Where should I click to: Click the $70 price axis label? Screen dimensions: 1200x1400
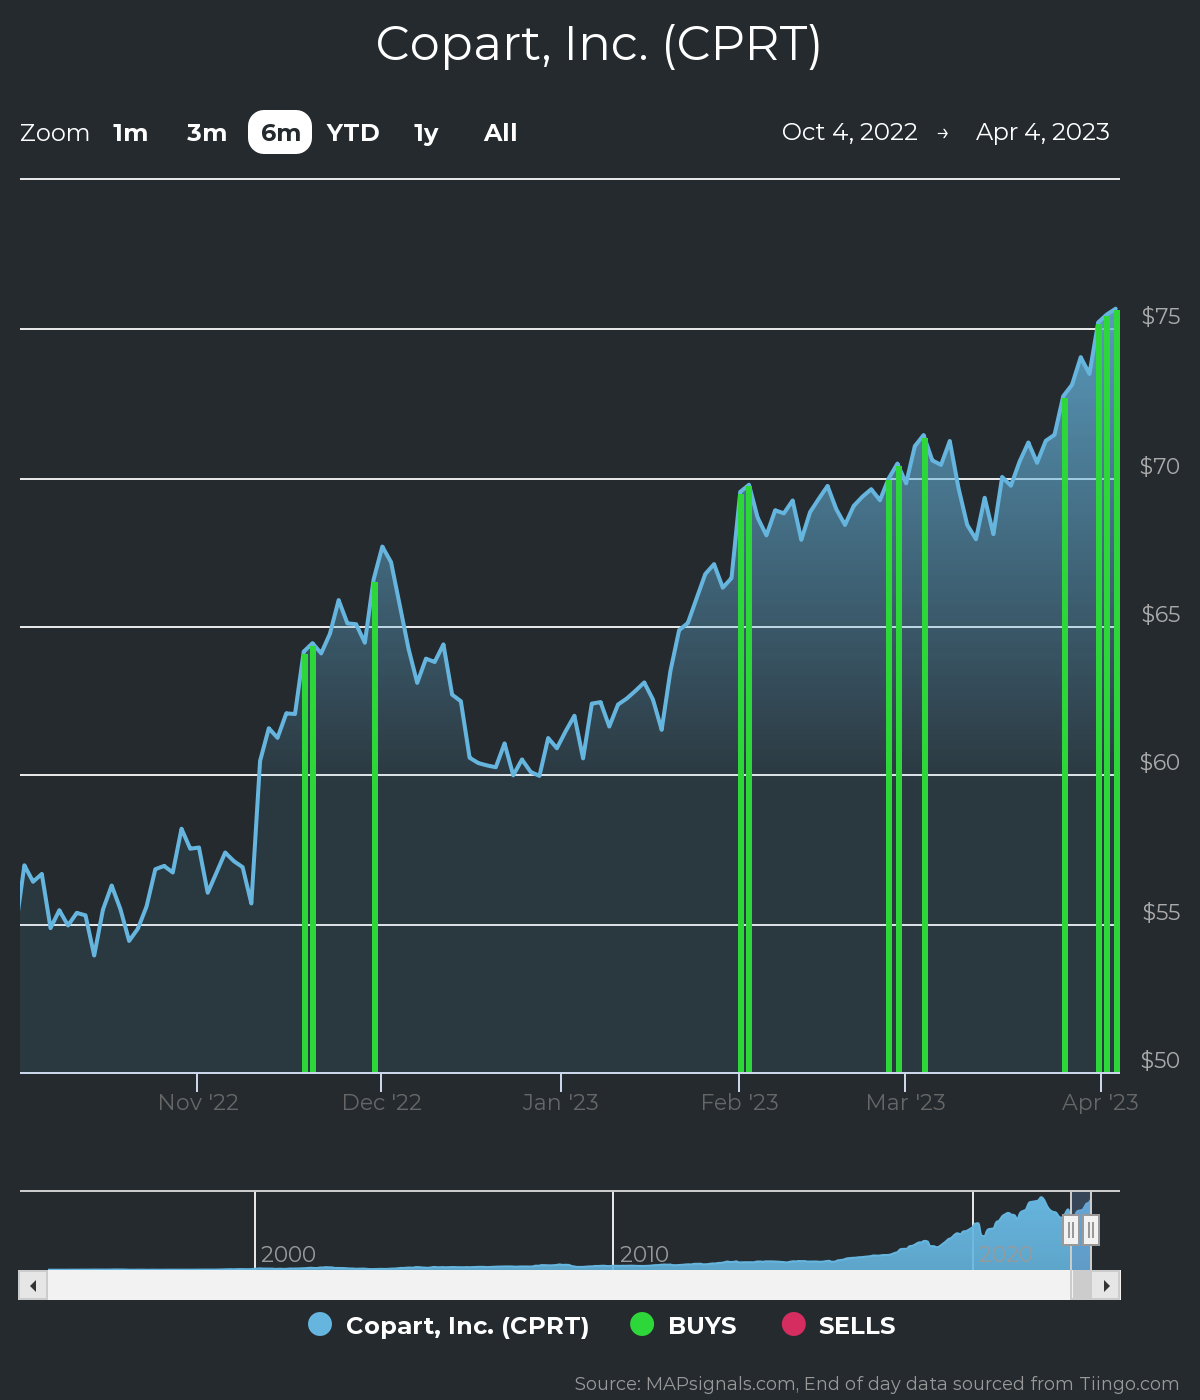click(x=1160, y=466)
